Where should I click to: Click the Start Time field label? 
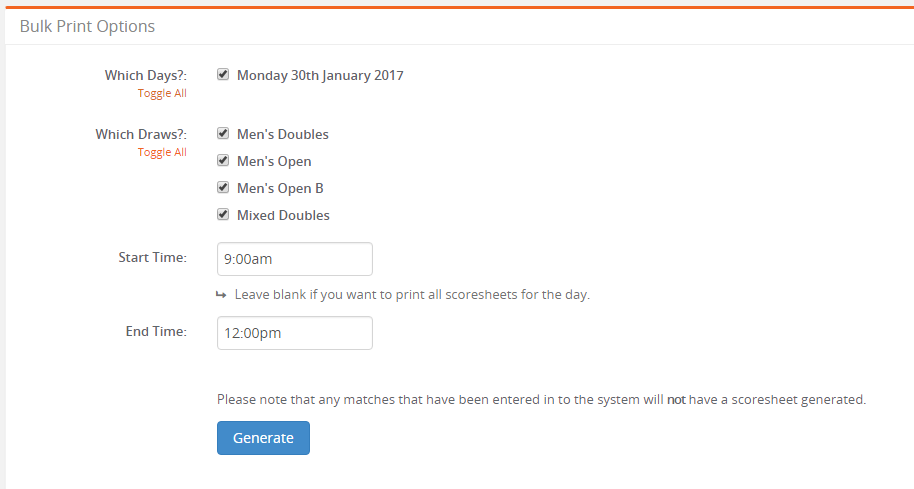coord(153,257)
